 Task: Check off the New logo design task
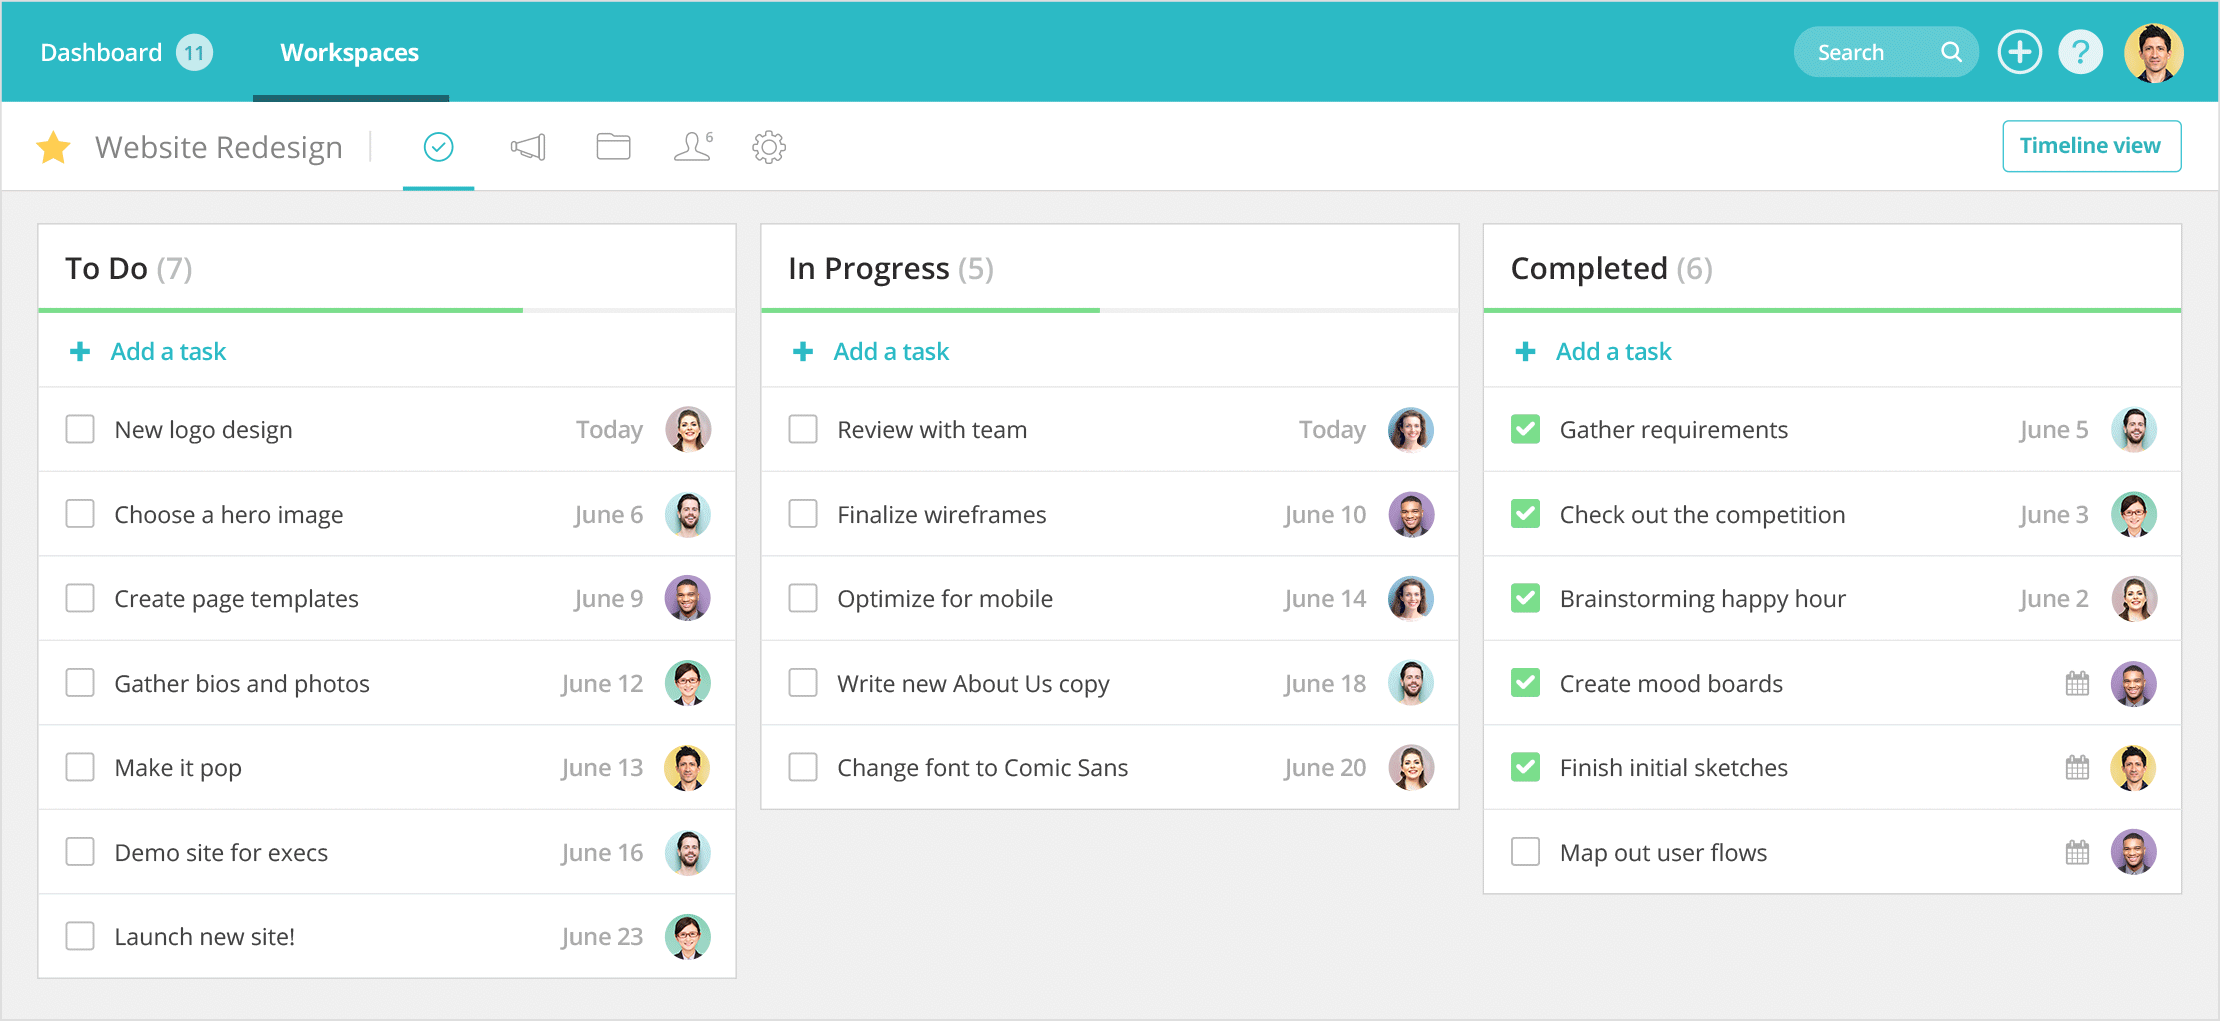coord(80,429)
